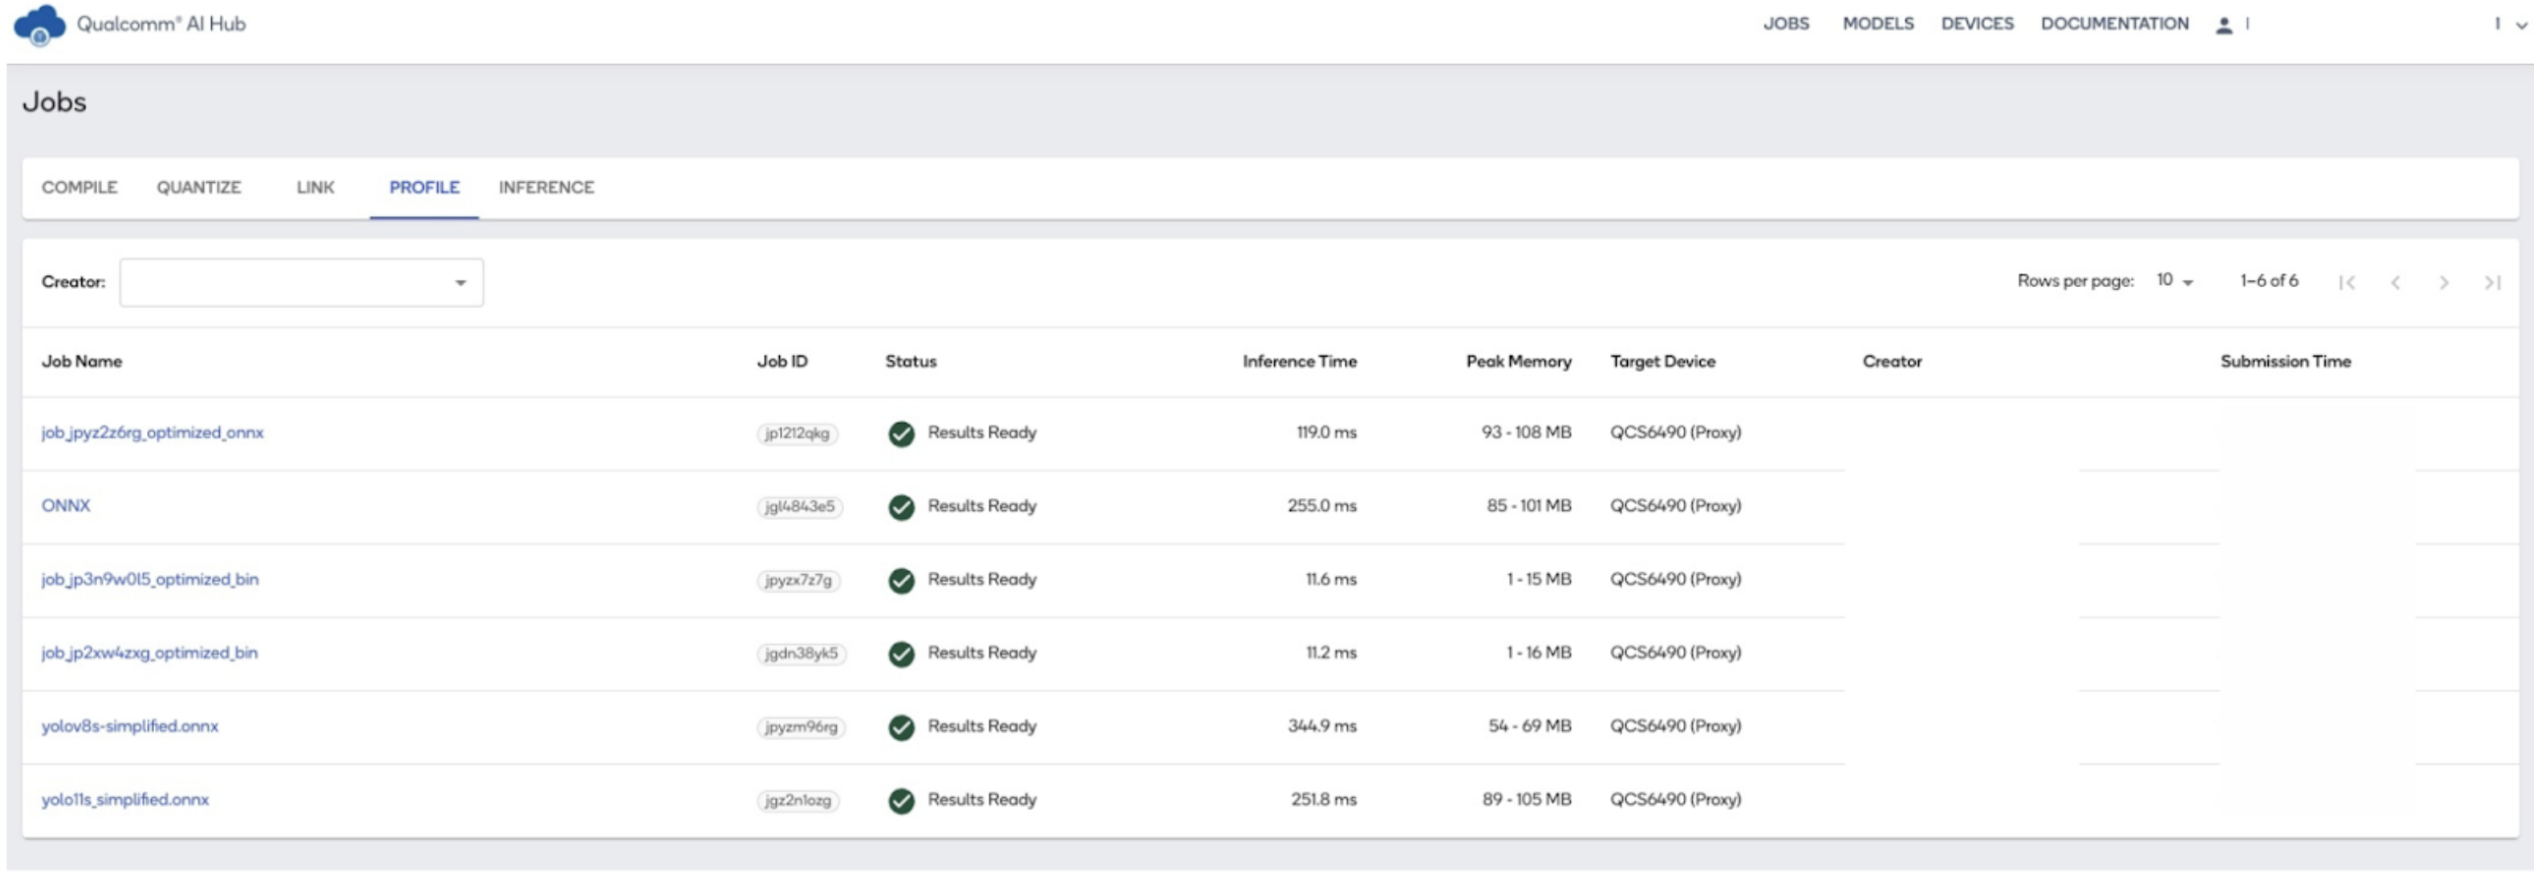This screenshot has height=880, width=2534.
Task: Open the job_jpyz2z6rg_optimized_onnx job link
Action: click(x=152, y=433)
